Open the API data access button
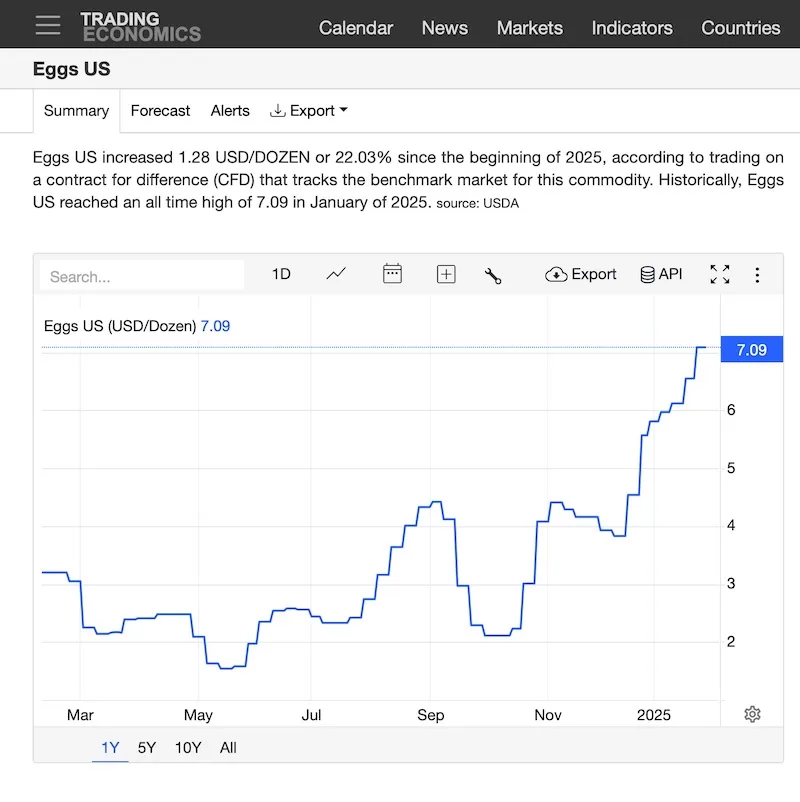The image size is (800, 802). 661,274
